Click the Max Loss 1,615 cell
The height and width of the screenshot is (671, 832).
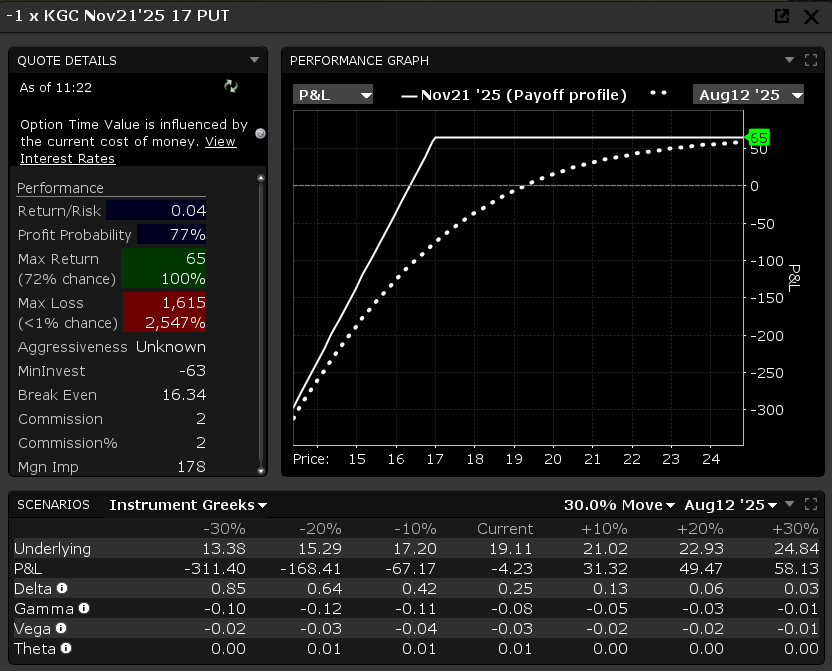pyautogui.click(x=164, y=302)
